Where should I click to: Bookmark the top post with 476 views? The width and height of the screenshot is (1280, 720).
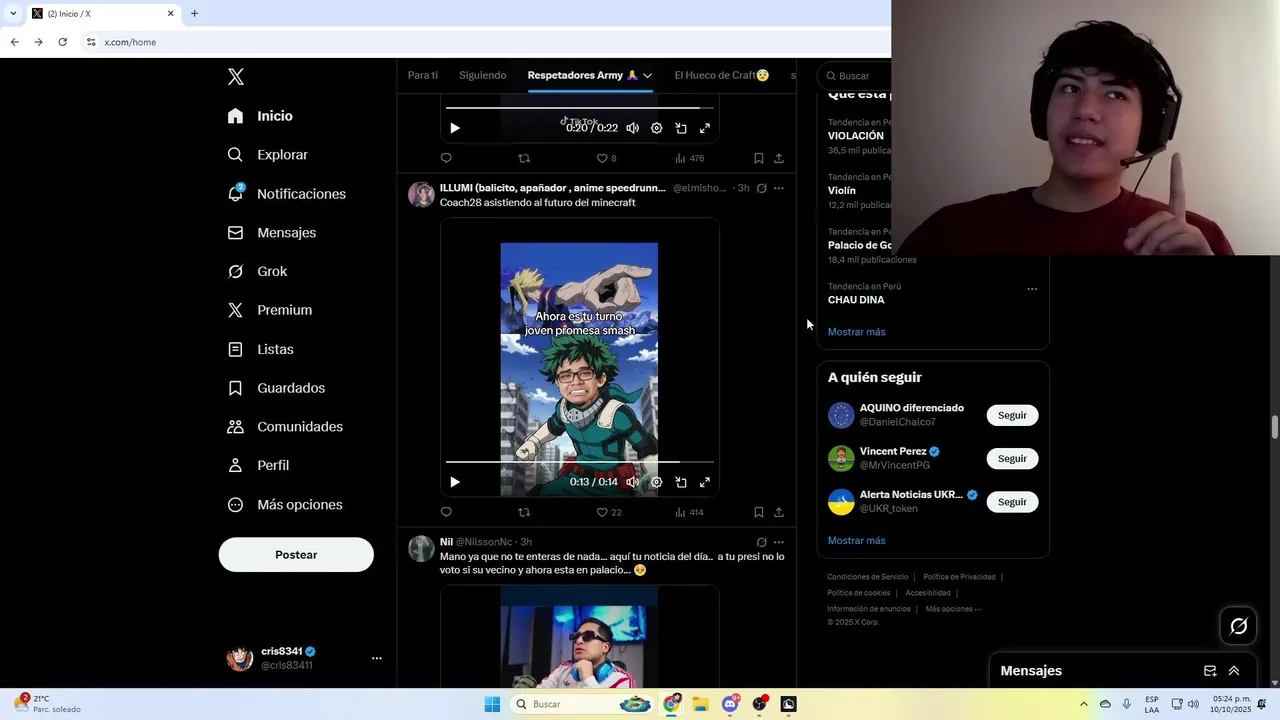[x=759, y=158]
